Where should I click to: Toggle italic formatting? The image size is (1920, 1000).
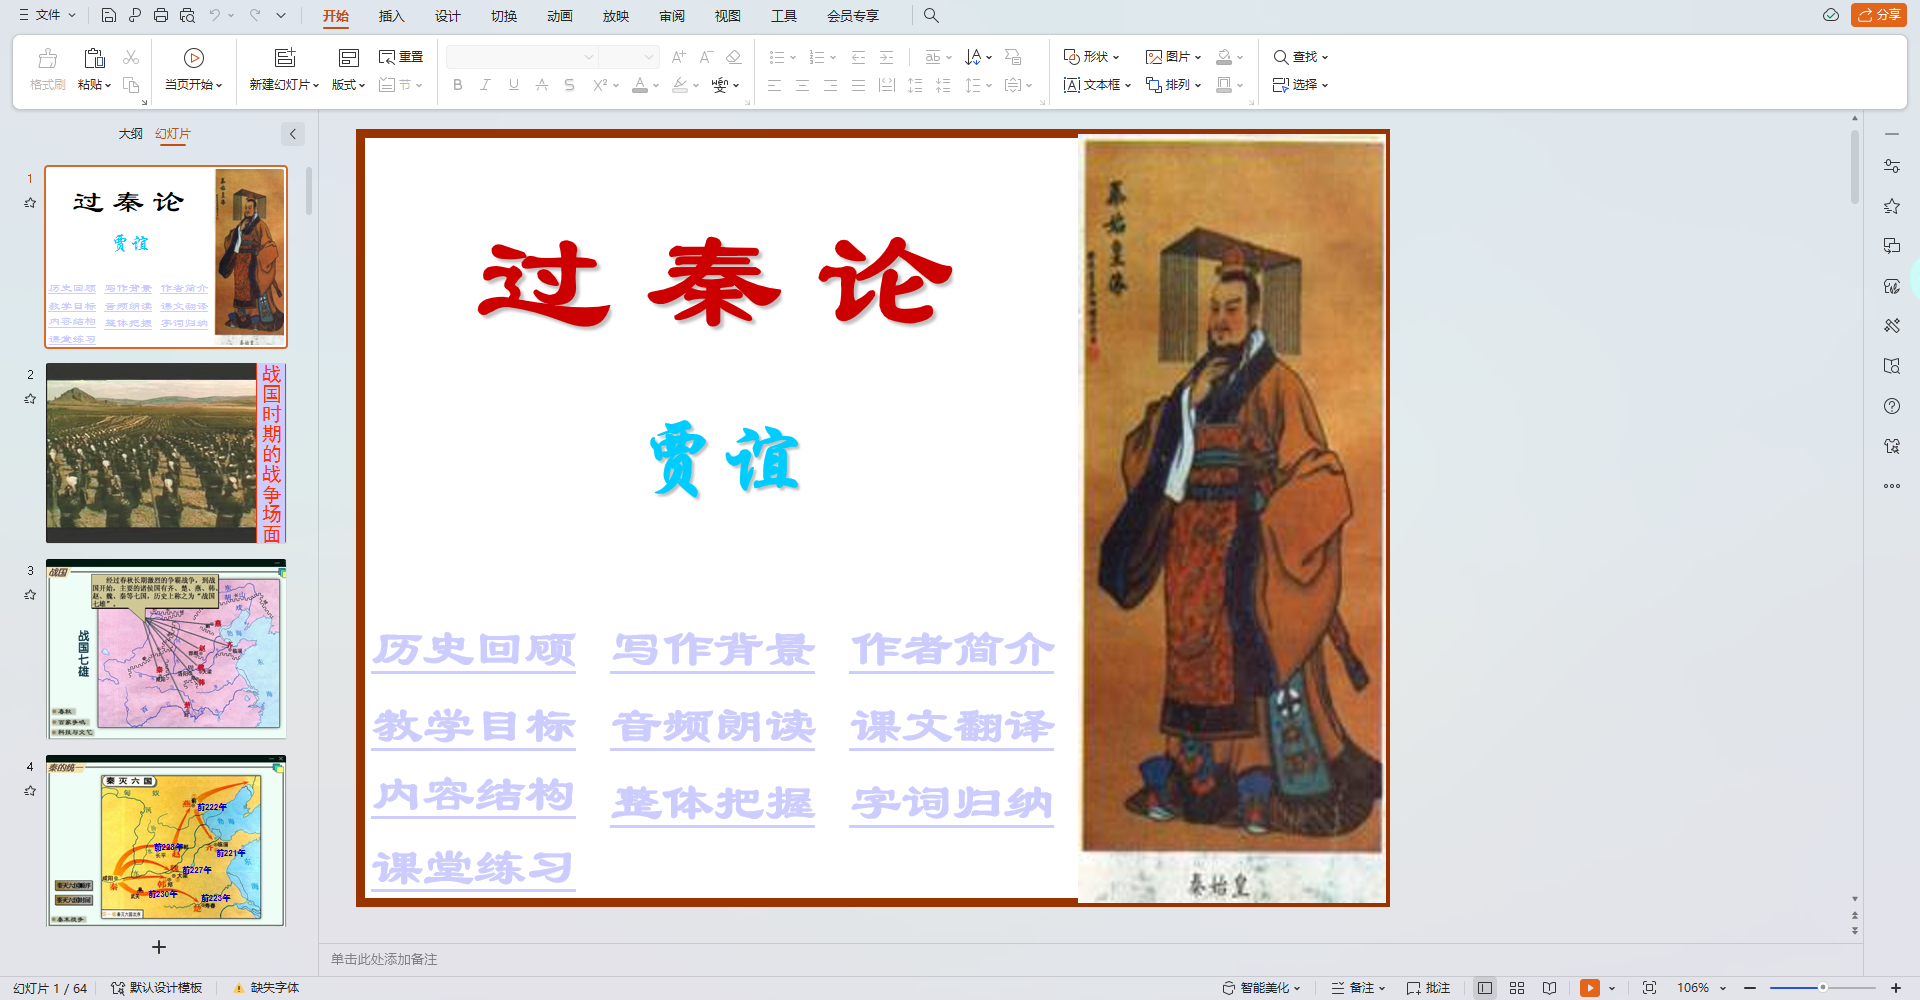(x=485, y=85)
